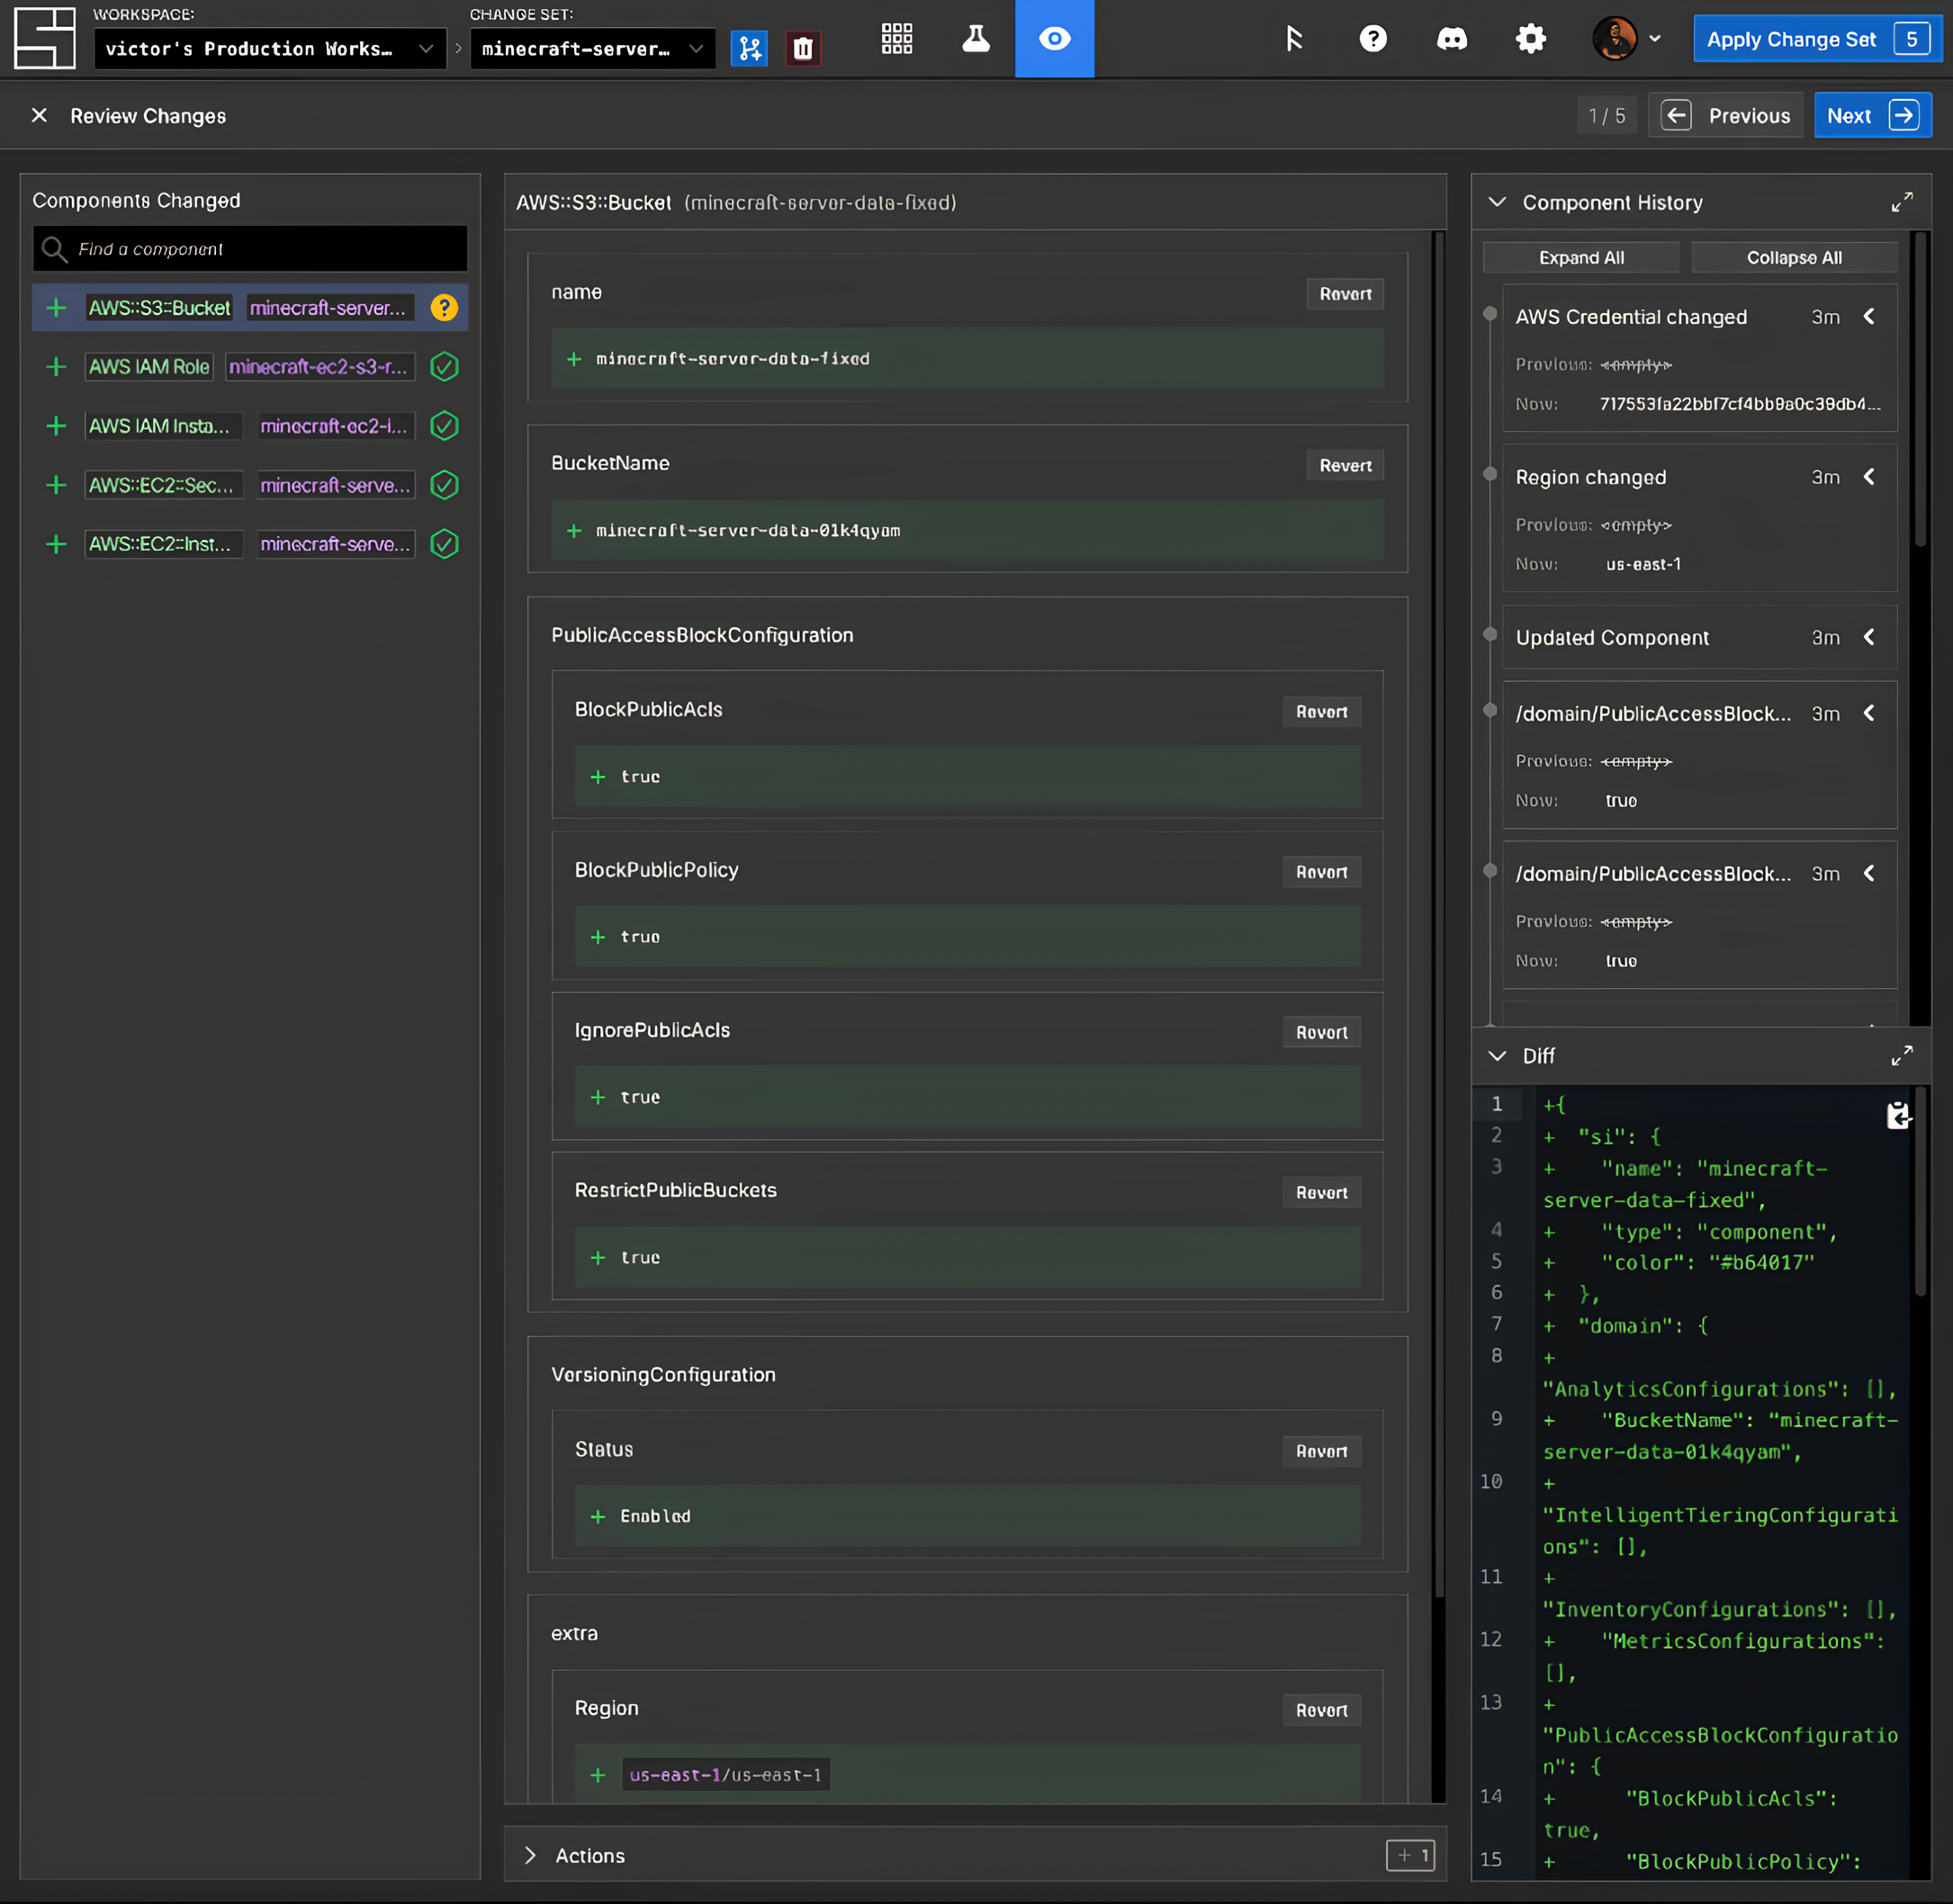Revert the VersioningConfiguration Status value
Viewport: 1953px width, 1904px height.
click(x=1321, y=1451)
